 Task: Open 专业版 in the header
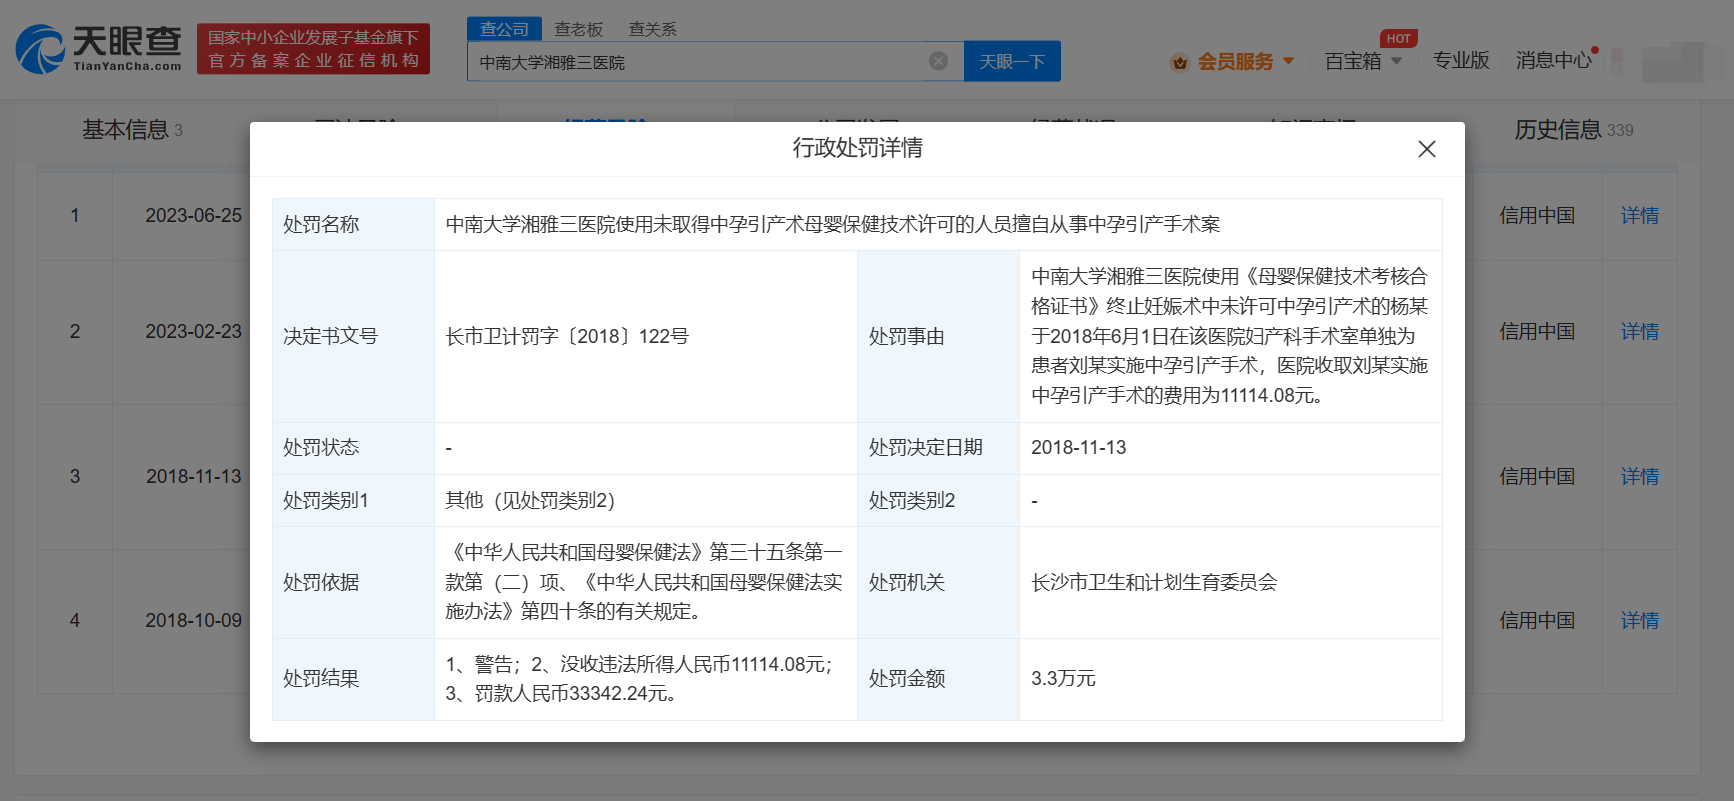1460,61
